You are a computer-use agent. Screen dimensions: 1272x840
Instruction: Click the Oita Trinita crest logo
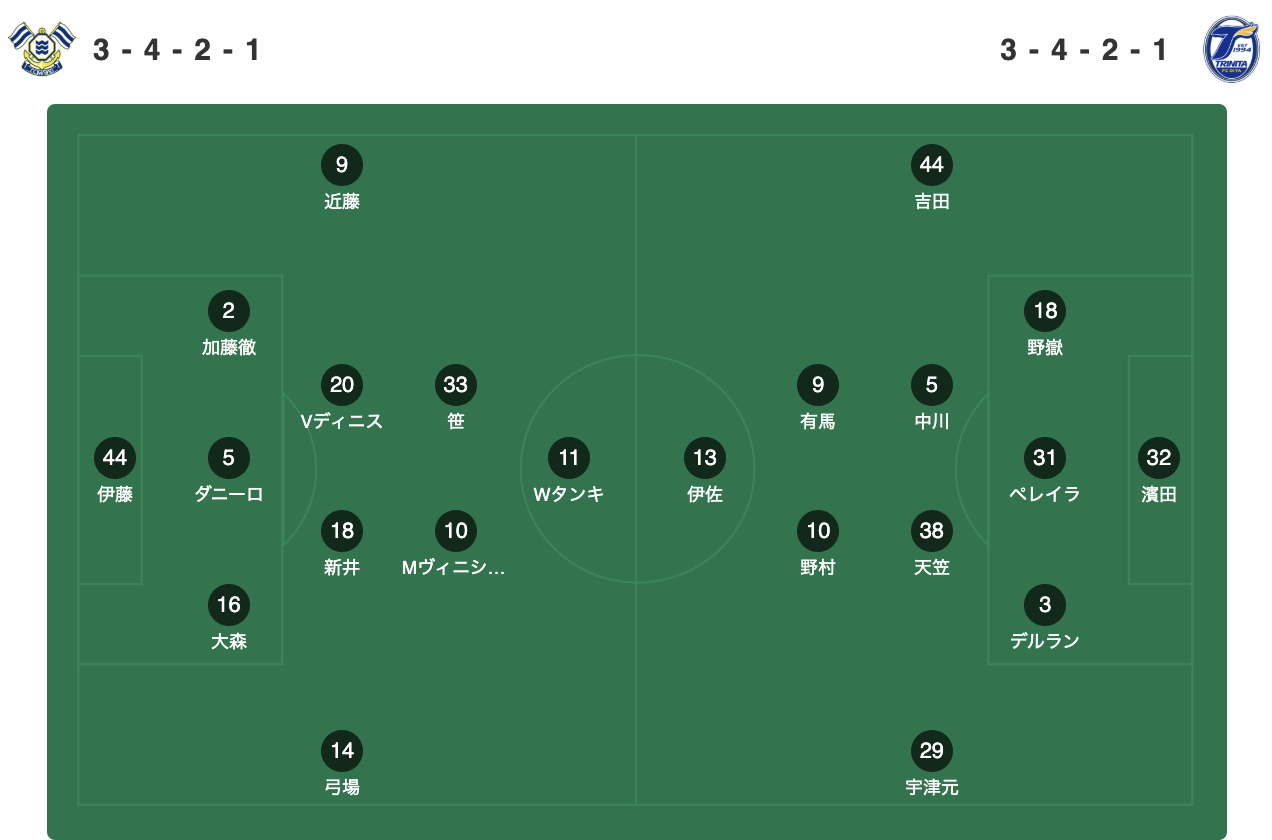pos(1231,48)
